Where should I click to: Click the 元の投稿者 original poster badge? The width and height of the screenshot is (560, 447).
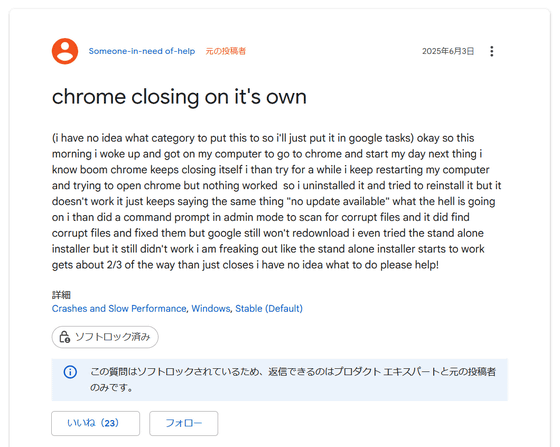click(225, 51)
